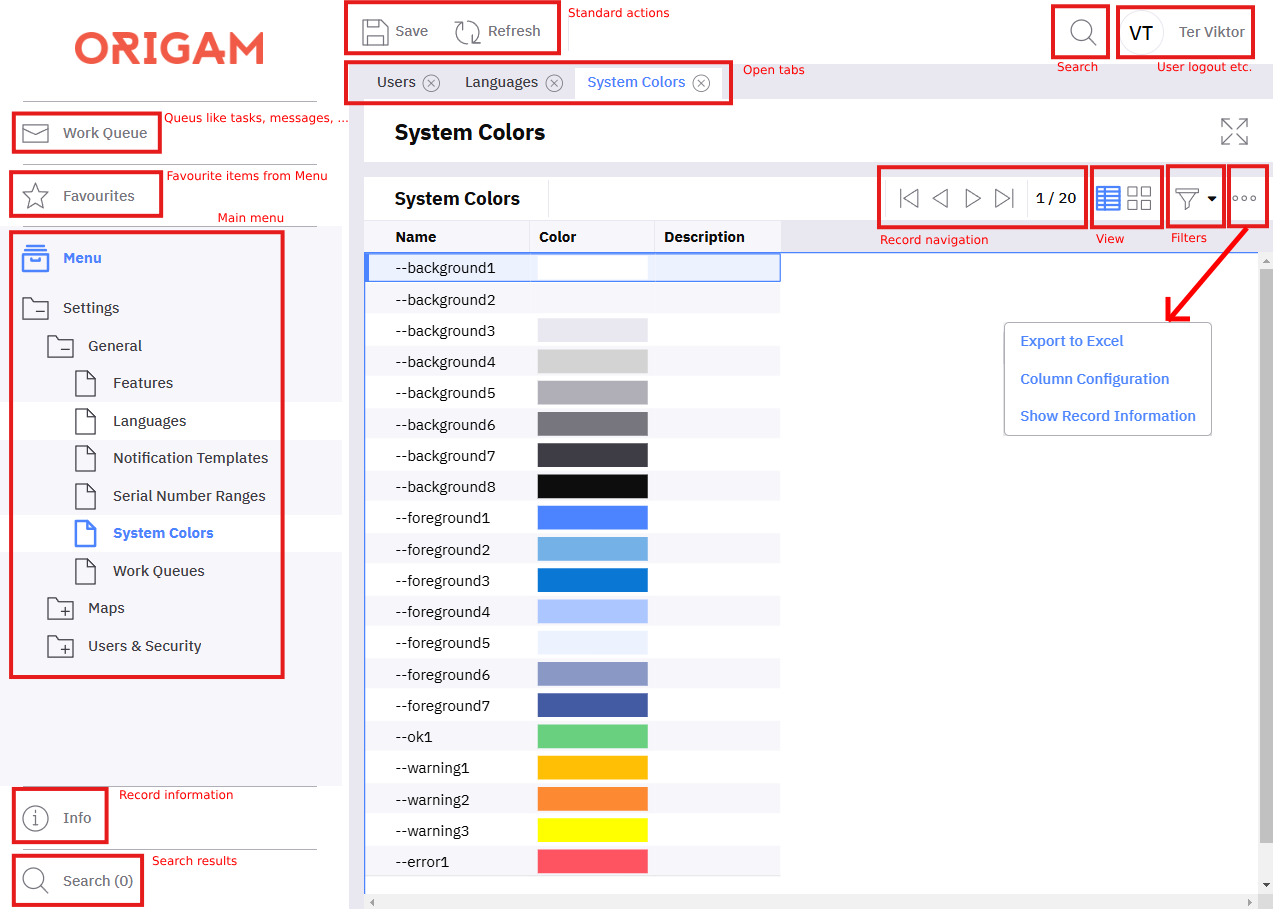
Task: Click the Favourites label
Action: 98,196
